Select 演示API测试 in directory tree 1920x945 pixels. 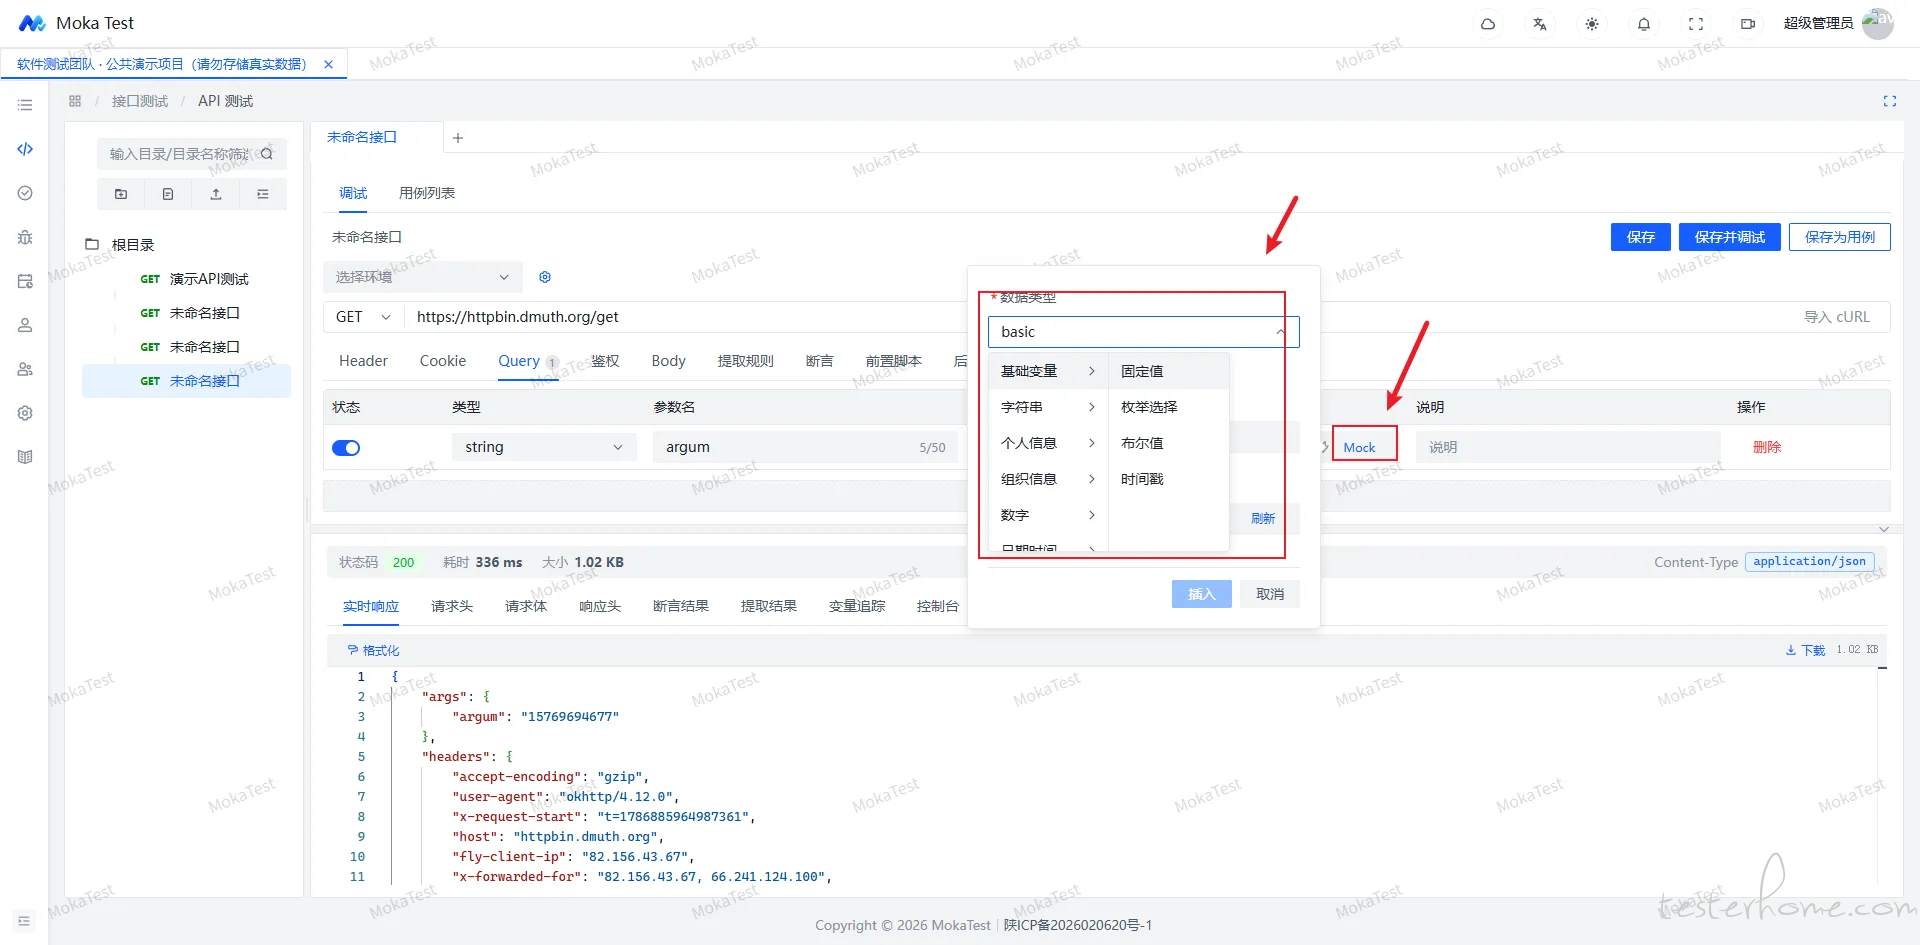click(x=209, y=279)
